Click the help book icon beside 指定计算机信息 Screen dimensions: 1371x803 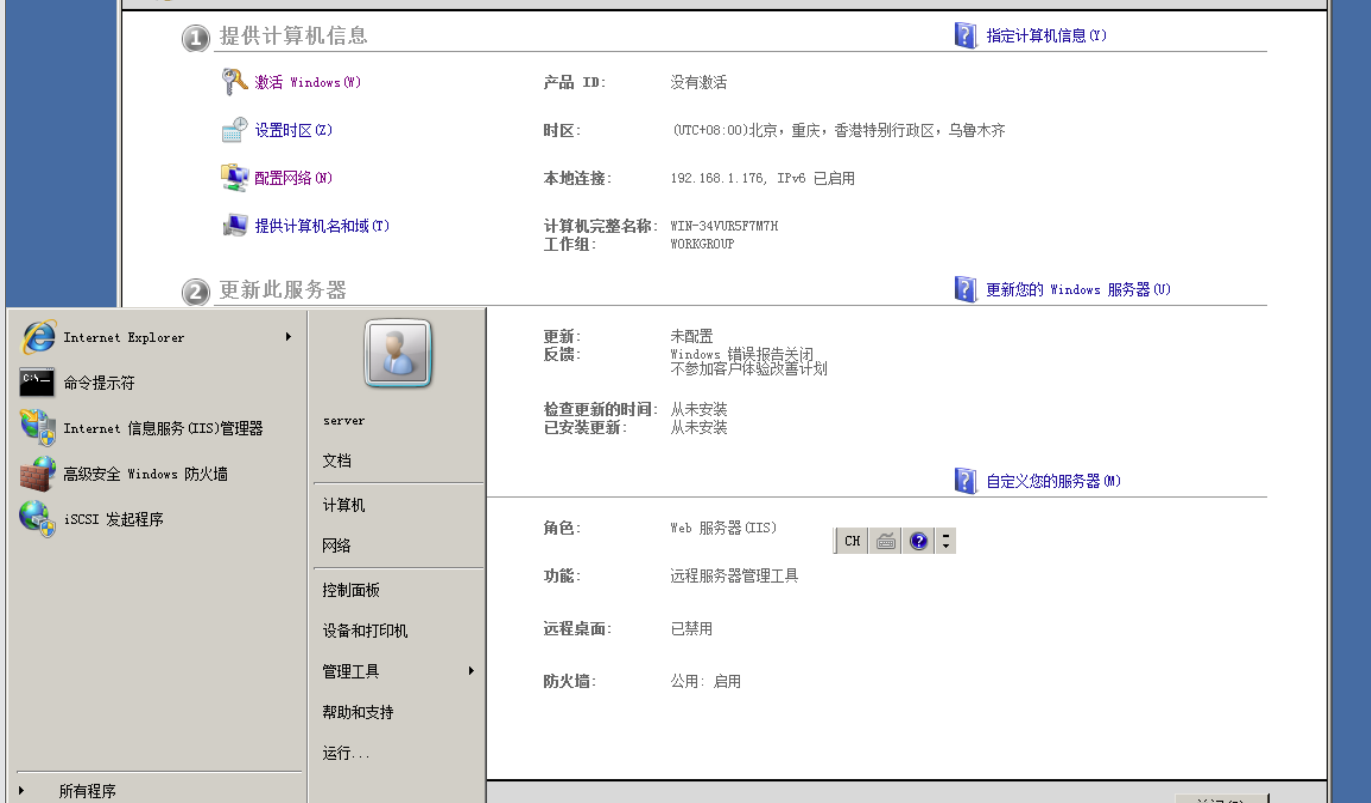pos(965,36)
